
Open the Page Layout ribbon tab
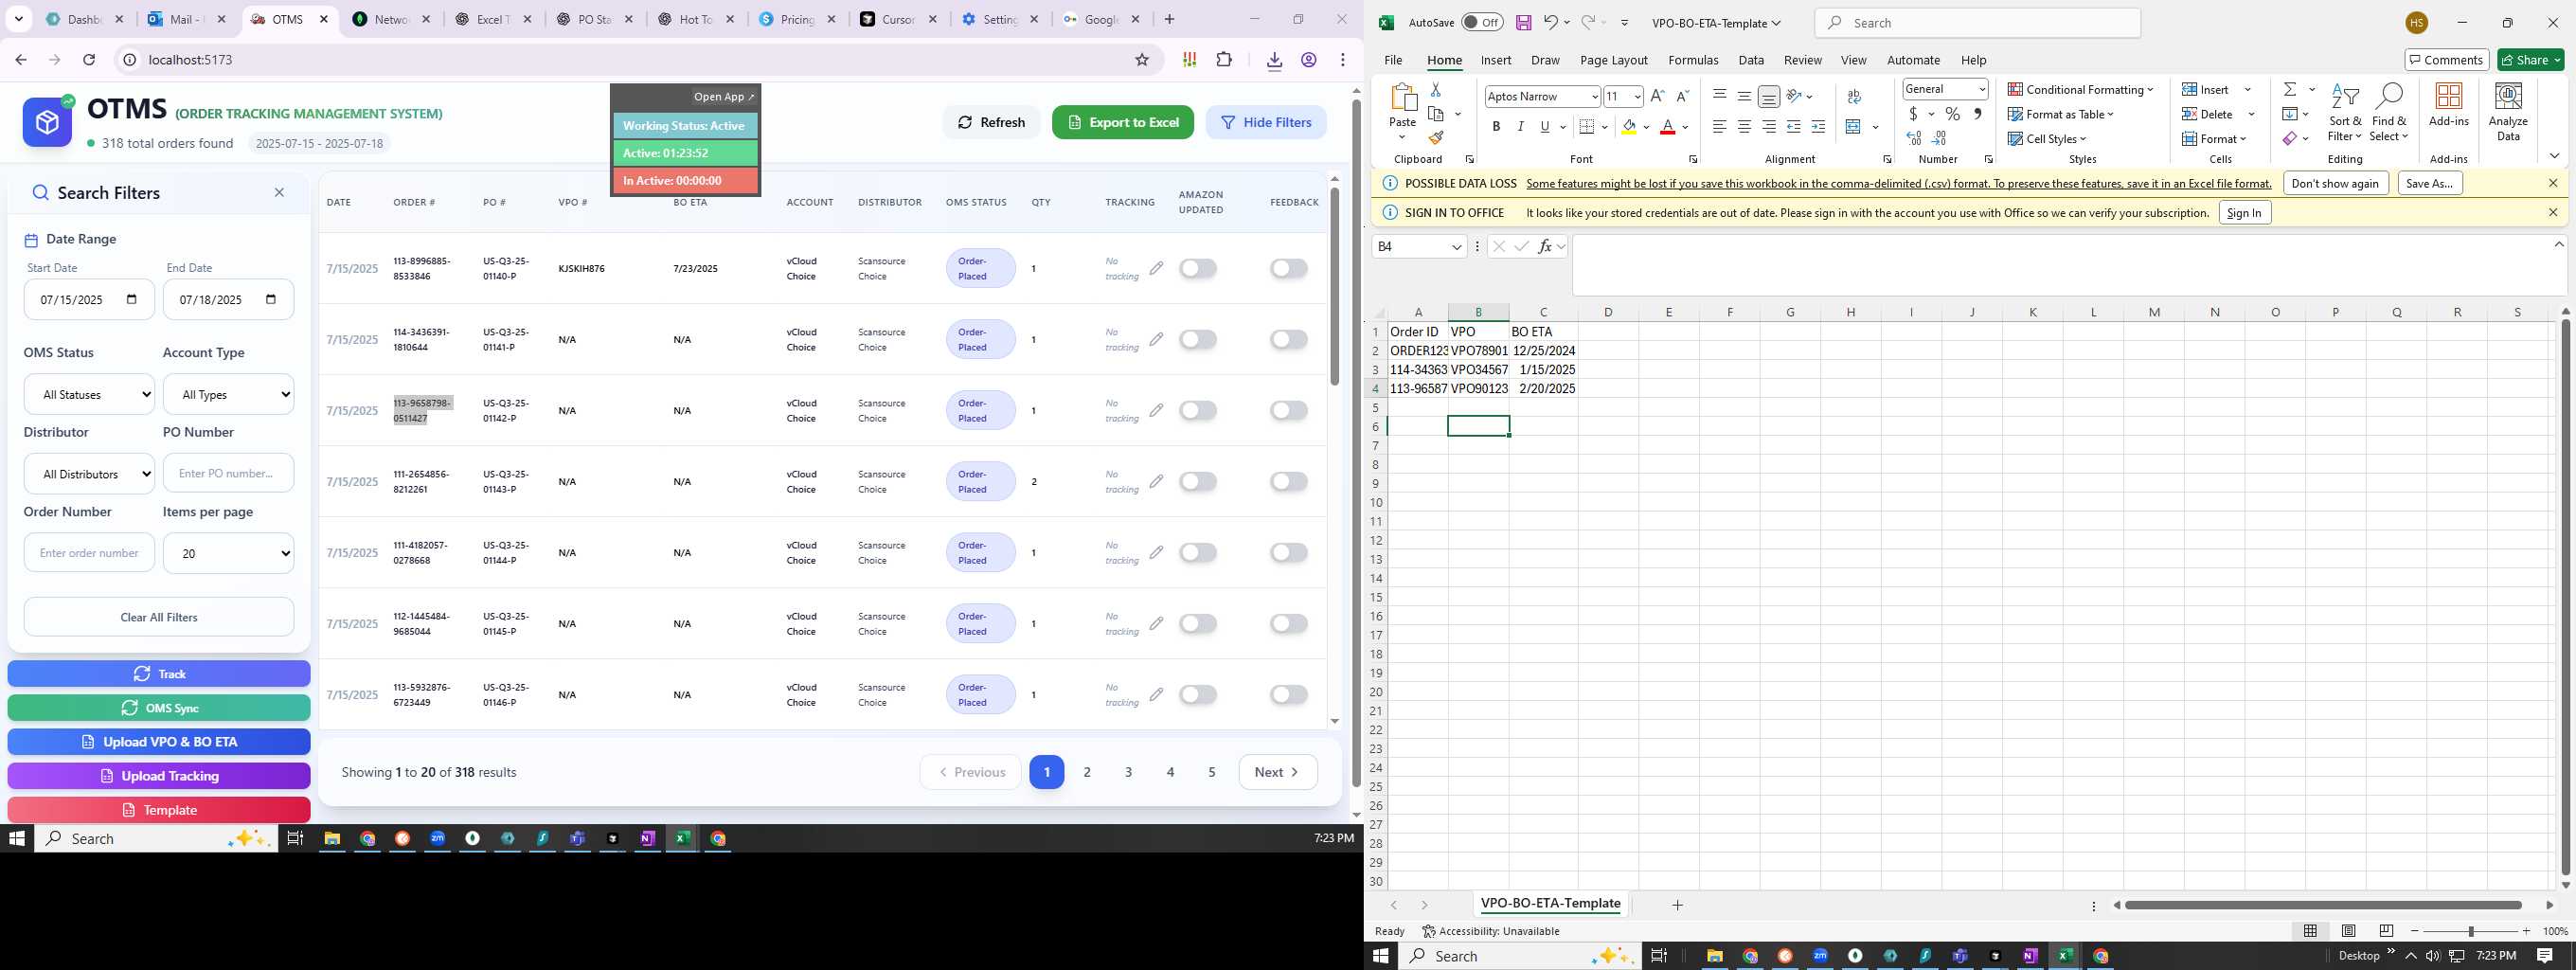(x=1613, y=60)
